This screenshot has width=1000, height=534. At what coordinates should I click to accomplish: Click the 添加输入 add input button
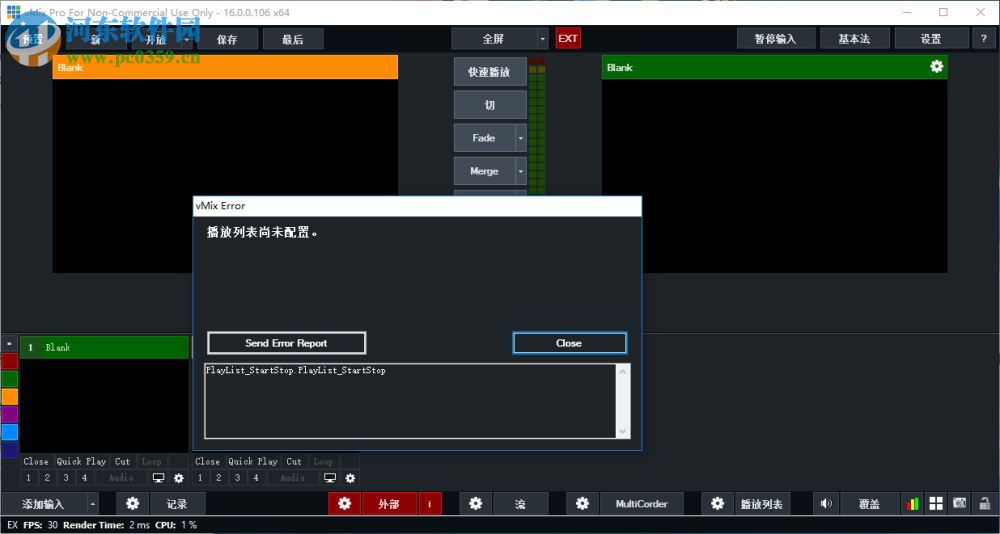43,503
